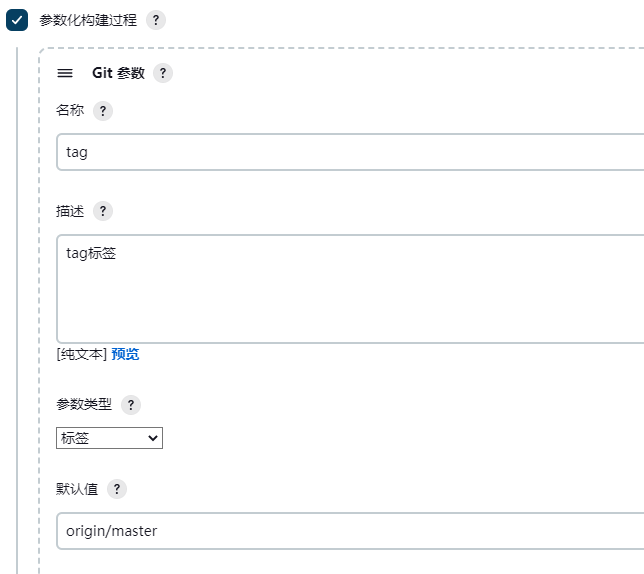Click the 默认值 field label
The width and height of the screenshot is (644, 574).
(77, 489)
